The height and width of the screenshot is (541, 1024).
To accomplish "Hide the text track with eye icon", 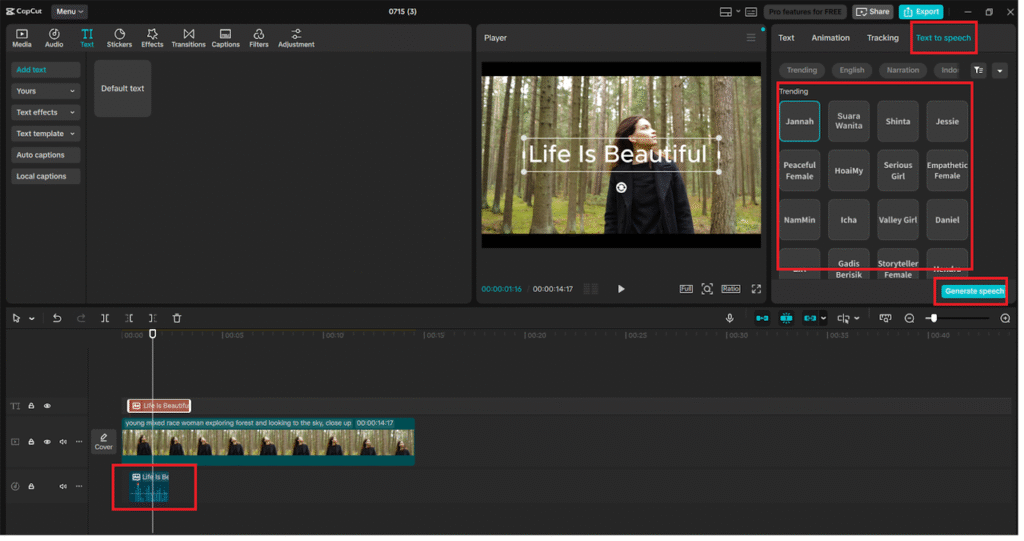I will pos(47,406).
